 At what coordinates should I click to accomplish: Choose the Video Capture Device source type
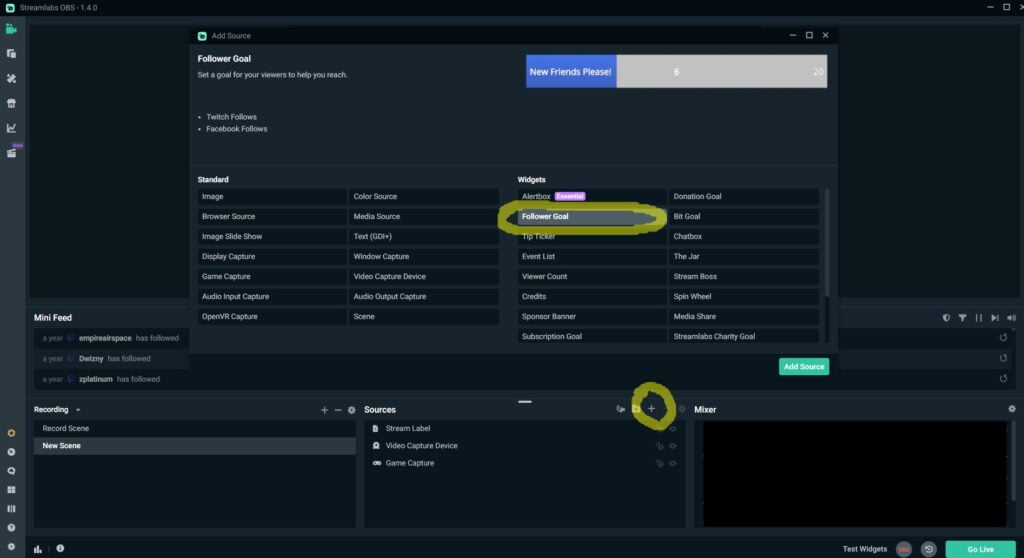(x=424, y=276)
